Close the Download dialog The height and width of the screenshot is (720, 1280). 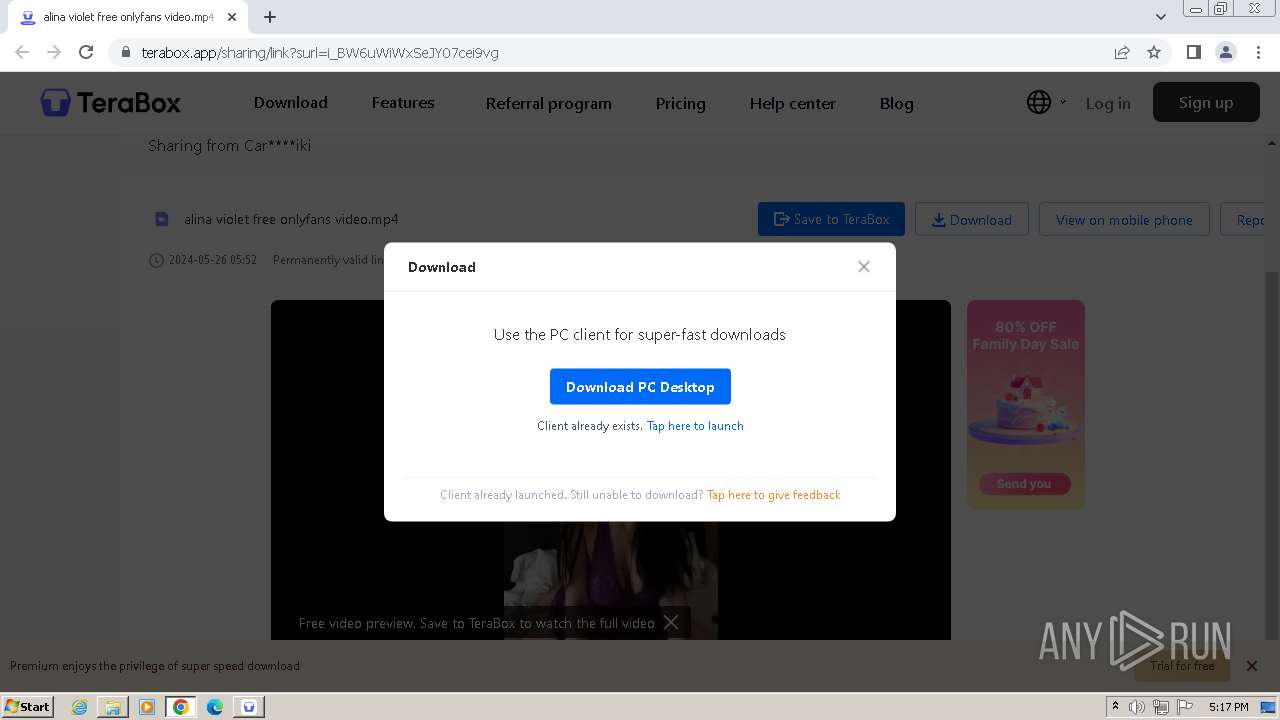pyautogui.click(x=864, y=266)
